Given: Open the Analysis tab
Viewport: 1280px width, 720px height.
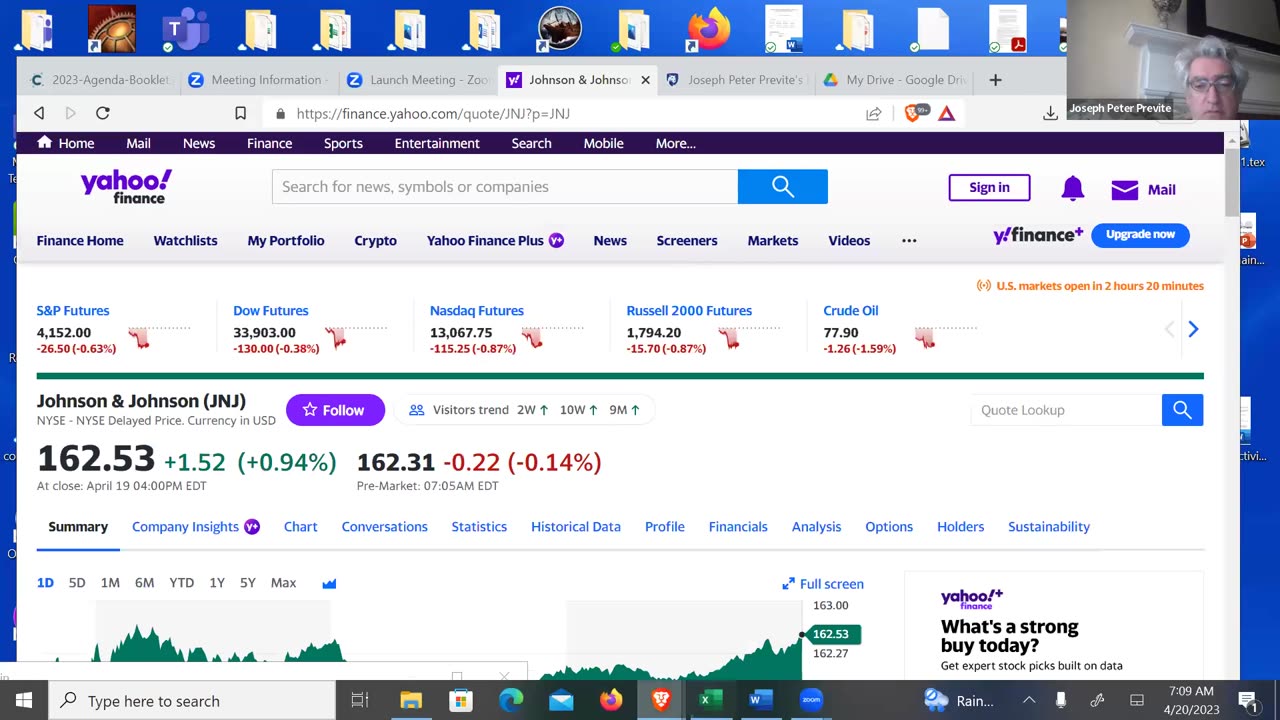Looking at the screenshot, I should click(x=816, y=527).
